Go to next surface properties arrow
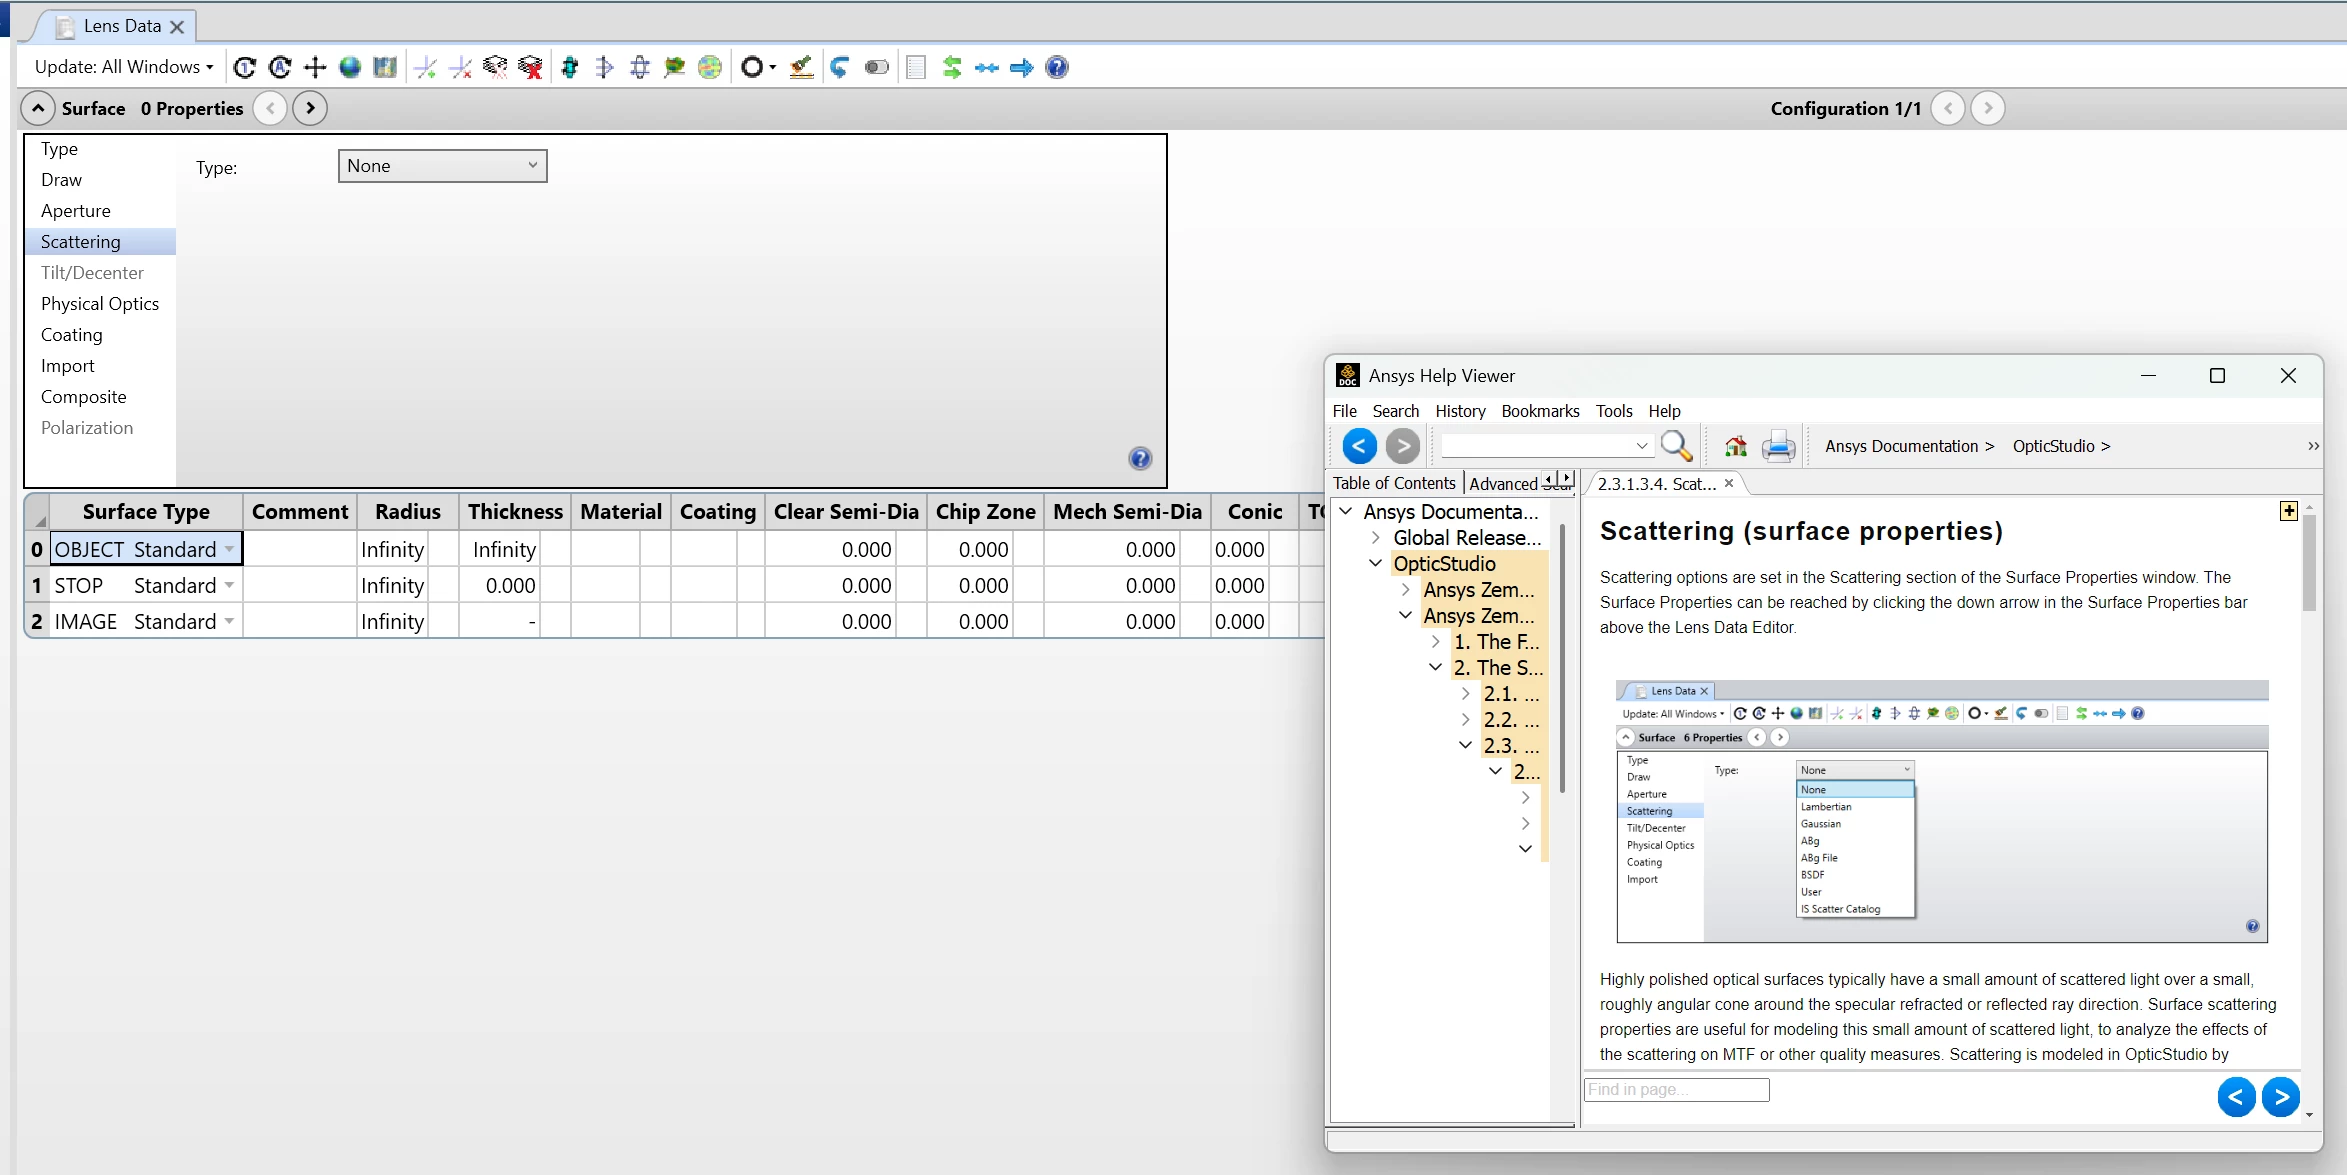This screenshot has height=1175, width=2347. 310,108
